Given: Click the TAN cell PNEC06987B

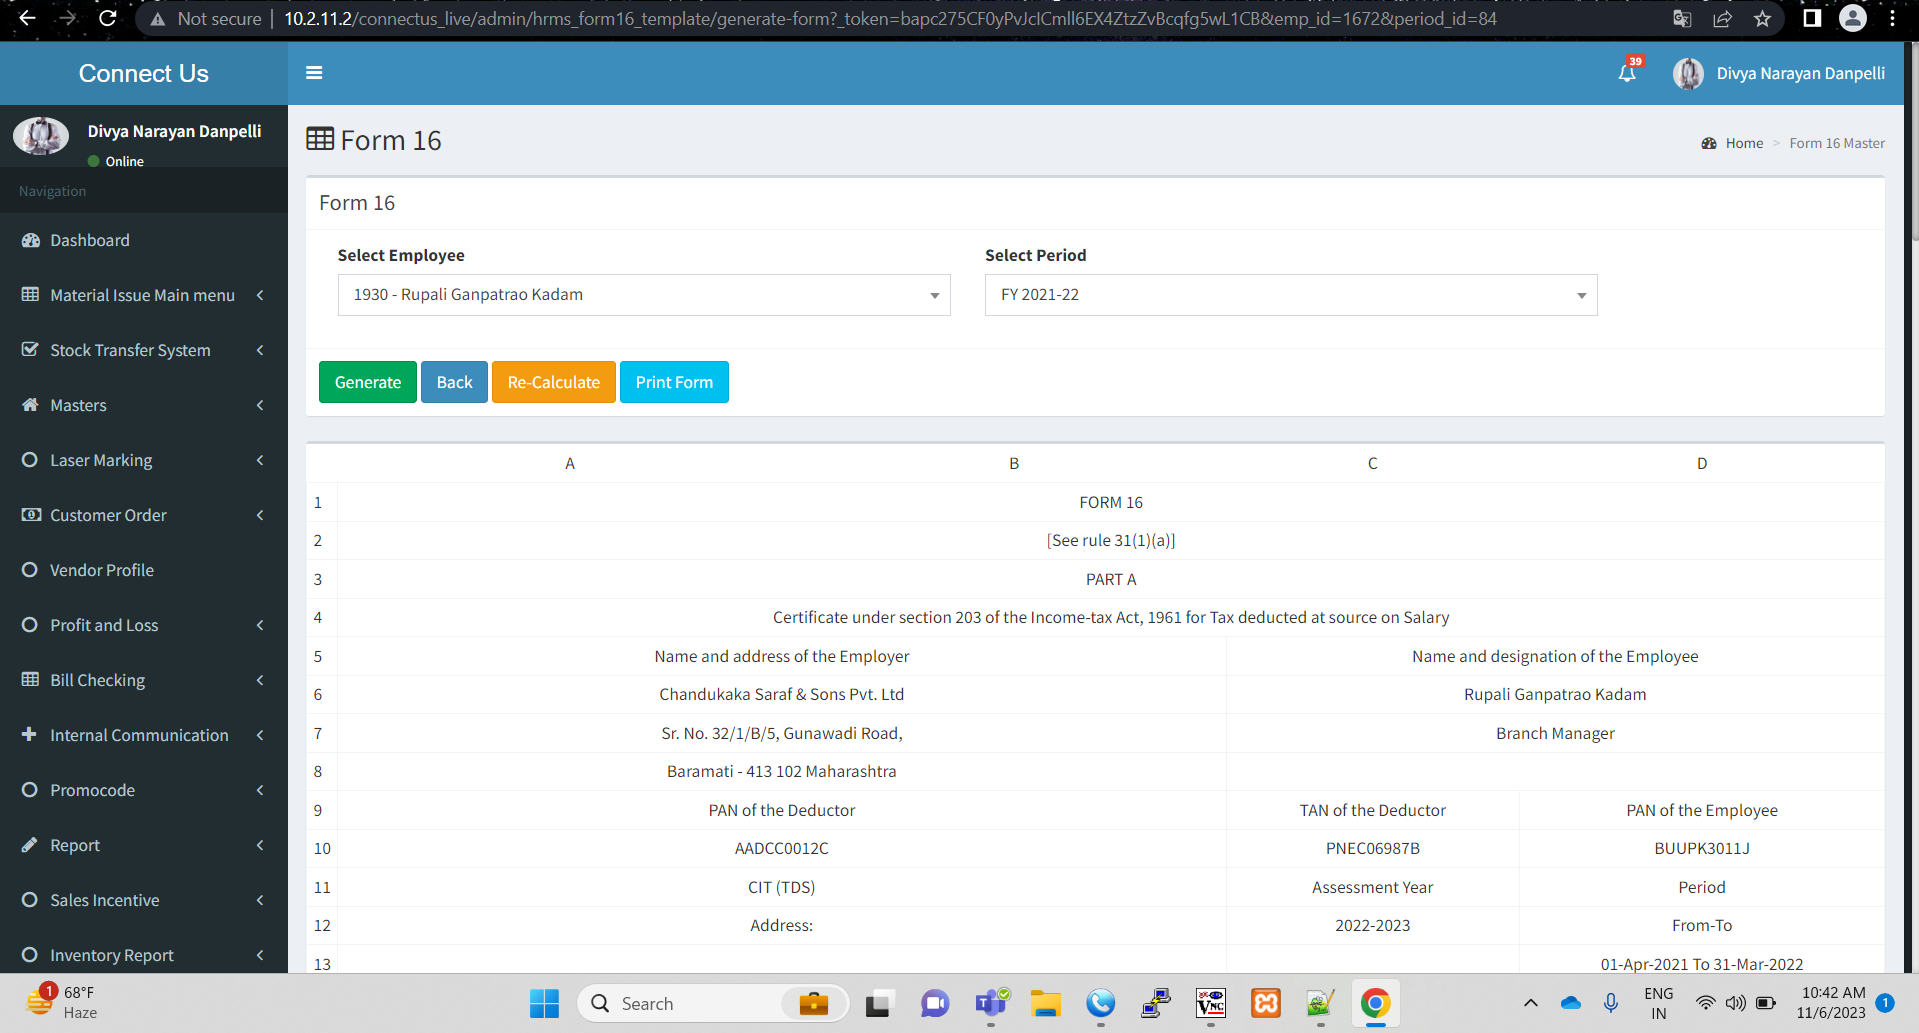Looking at the screenshot, I should [1372, 848].
